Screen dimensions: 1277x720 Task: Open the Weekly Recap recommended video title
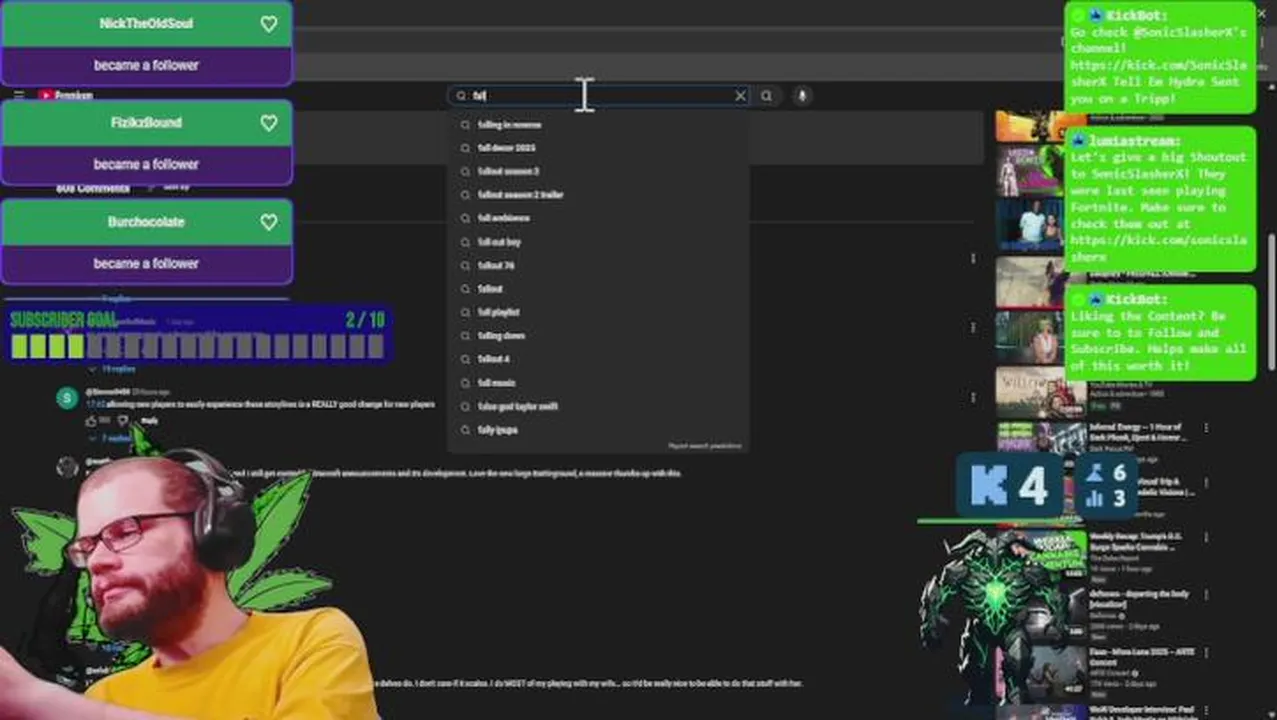pos(1137,542)
